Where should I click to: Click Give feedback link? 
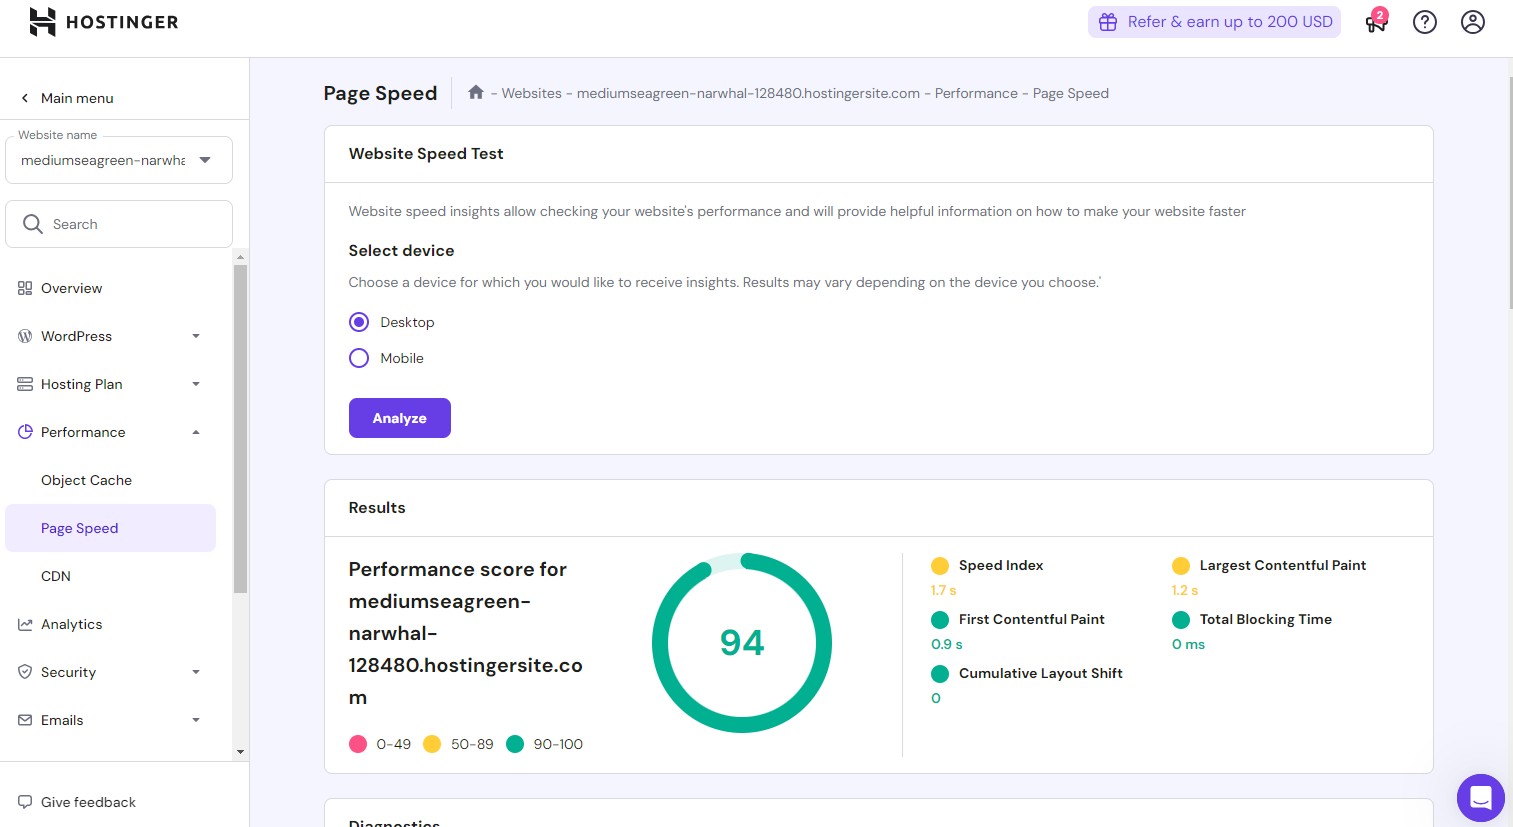(88, 802)
